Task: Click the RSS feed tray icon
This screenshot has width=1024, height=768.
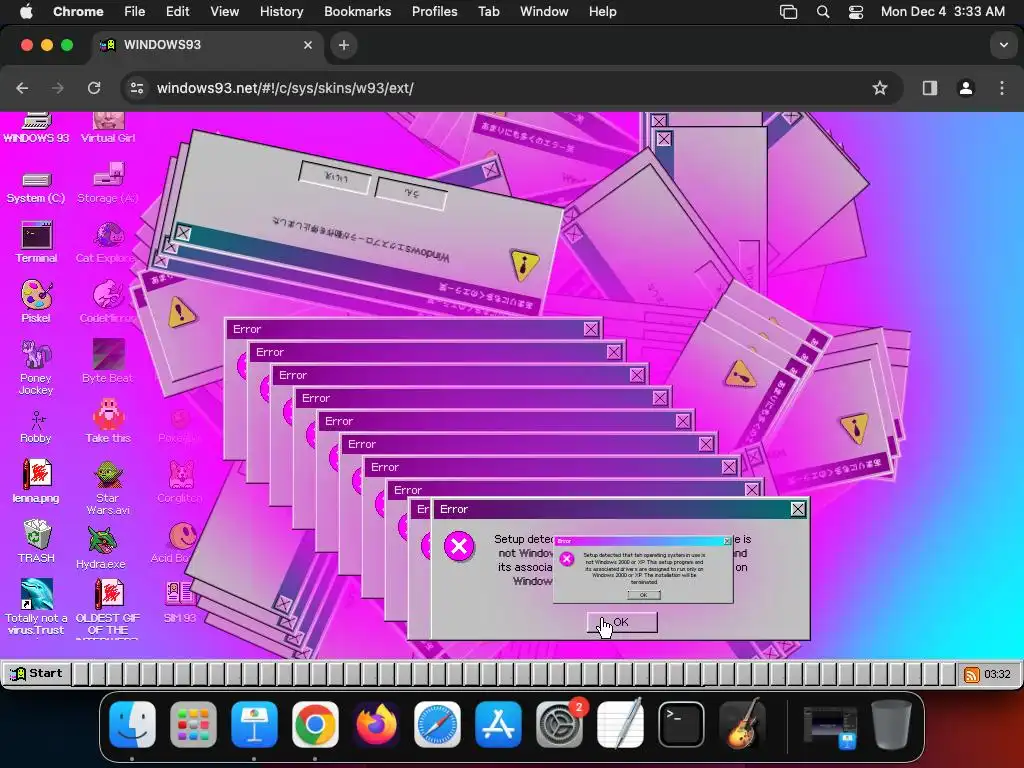Action: tap(972, 675)
